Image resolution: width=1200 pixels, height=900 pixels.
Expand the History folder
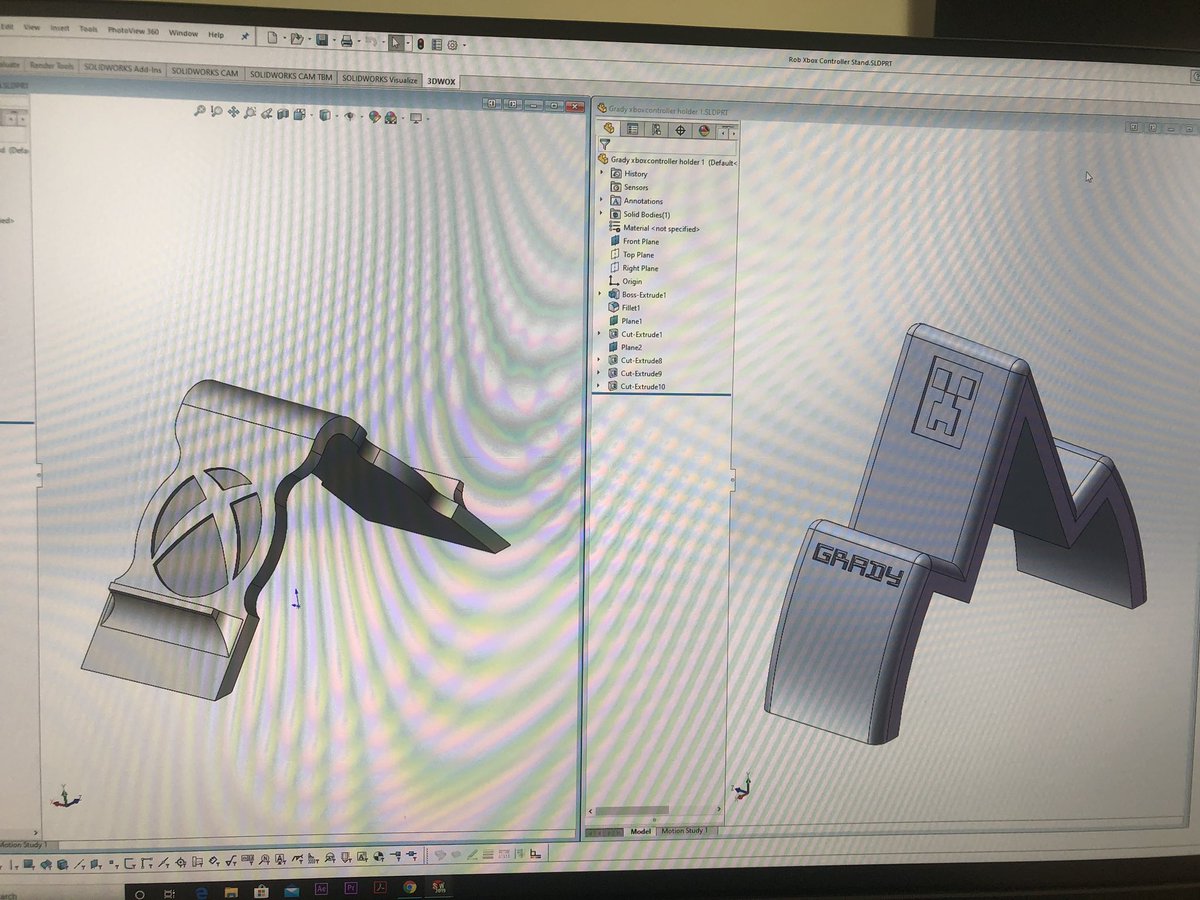(x=601, y=171)
